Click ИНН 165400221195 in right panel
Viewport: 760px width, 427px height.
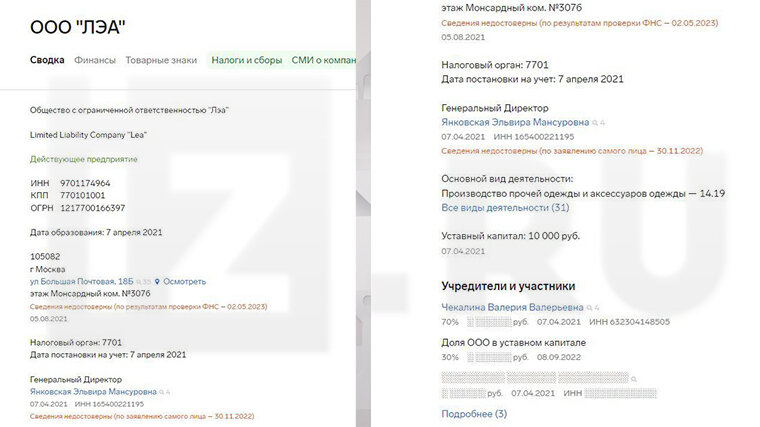pyautogui.click(x=534, y=137)
